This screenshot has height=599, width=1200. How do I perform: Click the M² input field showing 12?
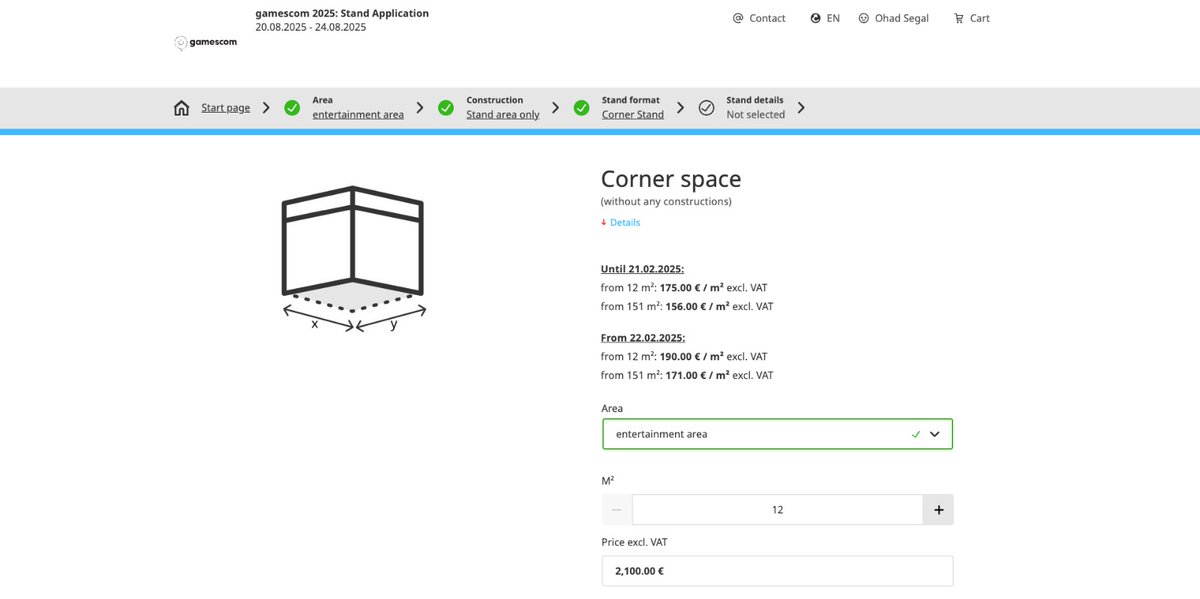(777, 510)
